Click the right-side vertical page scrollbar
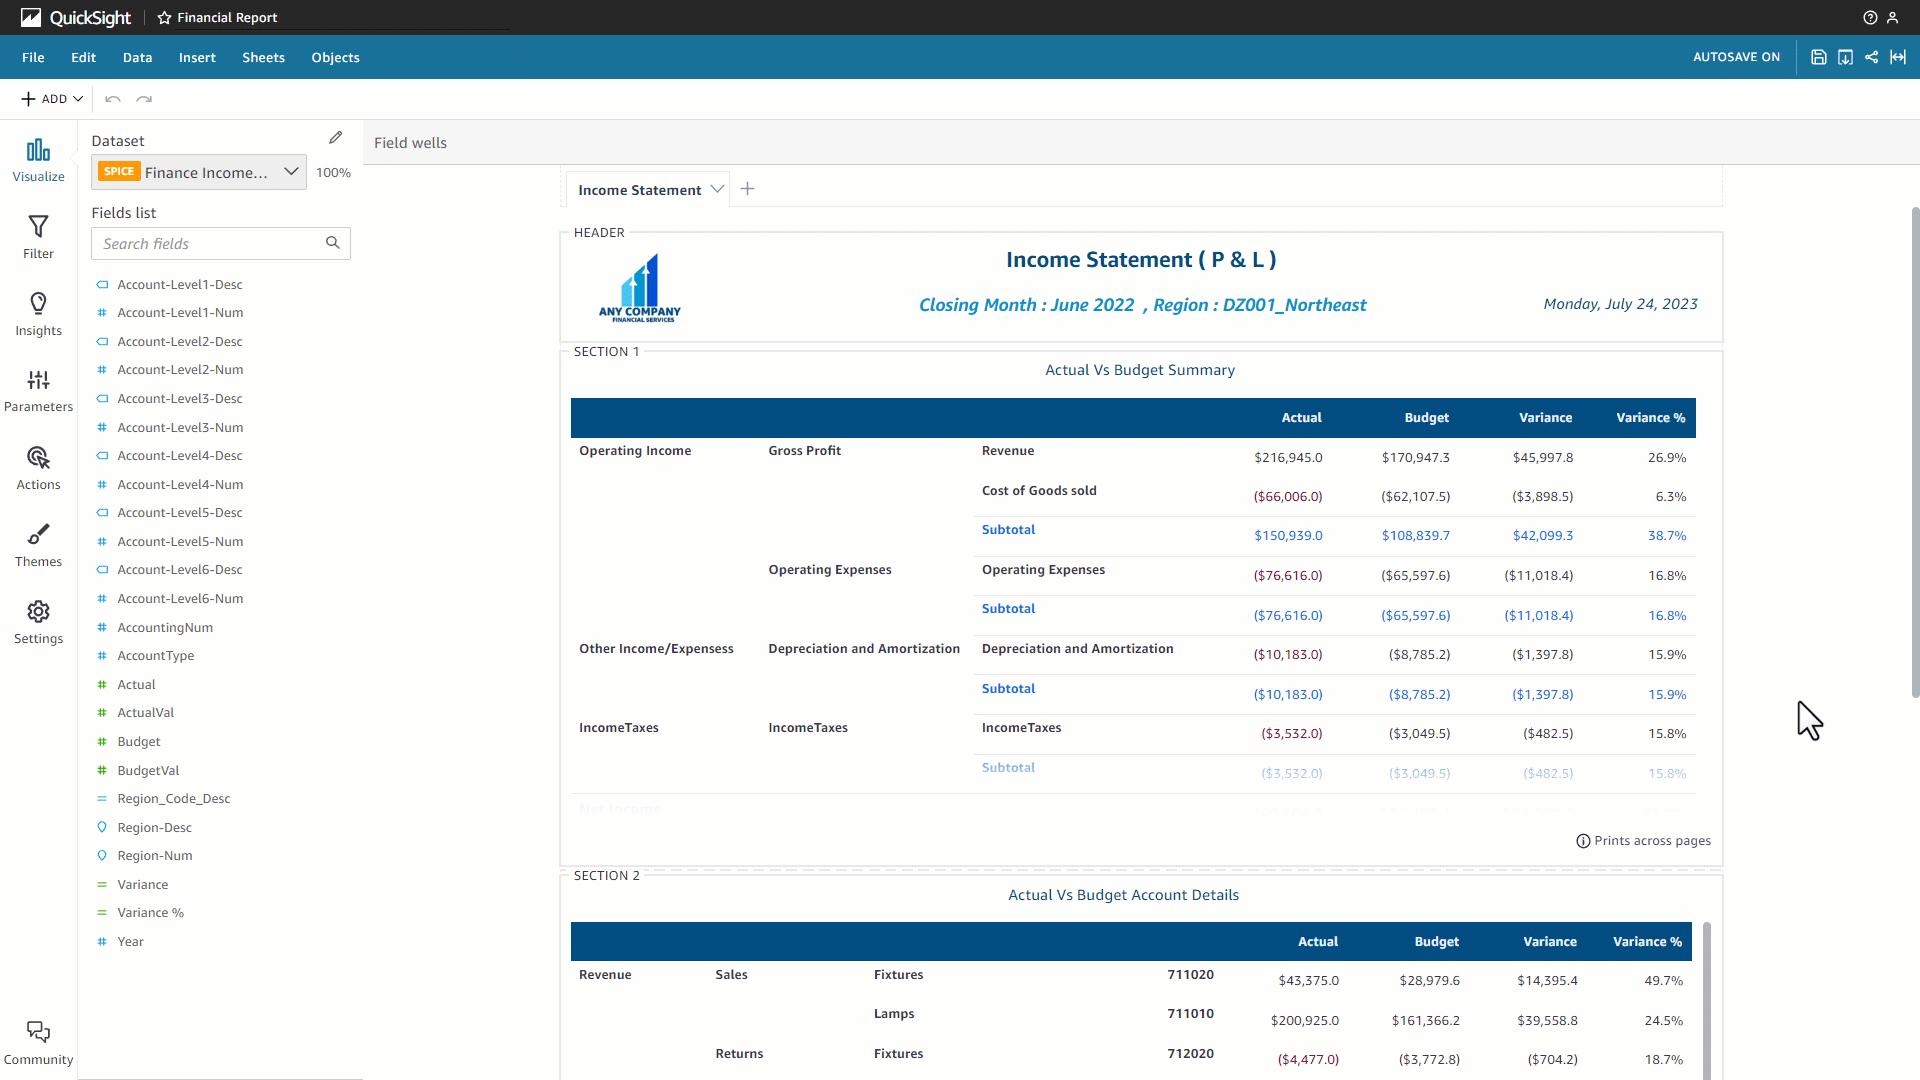 pyautogui.click(x=1914, y=450)
